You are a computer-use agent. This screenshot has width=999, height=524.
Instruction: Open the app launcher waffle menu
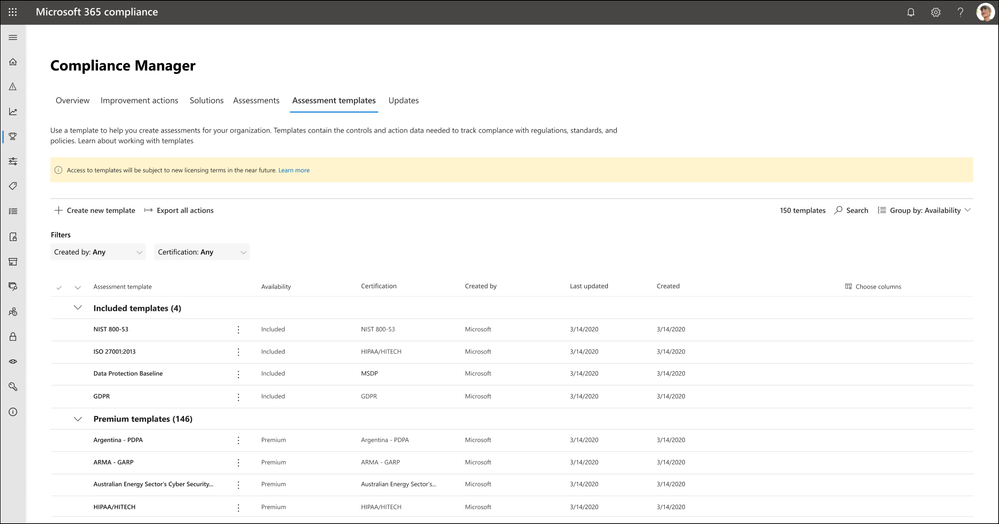coord(13,12)
